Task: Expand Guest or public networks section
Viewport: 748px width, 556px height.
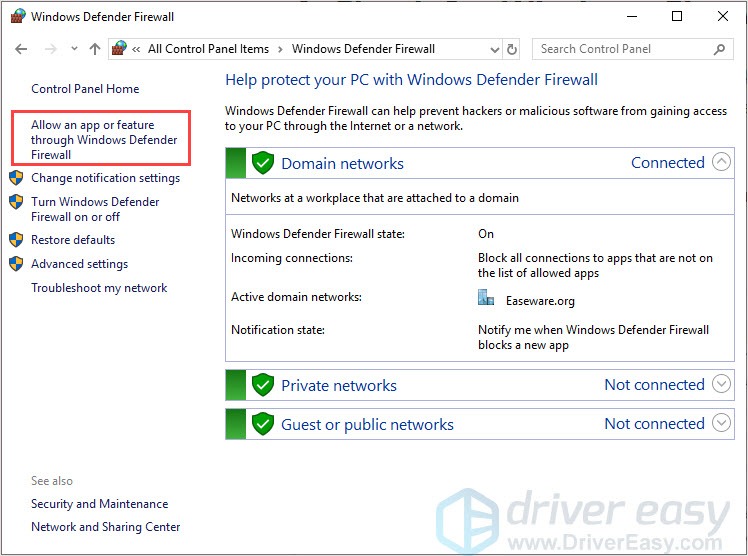Action: pyautogui.click(x=721, y=423)
